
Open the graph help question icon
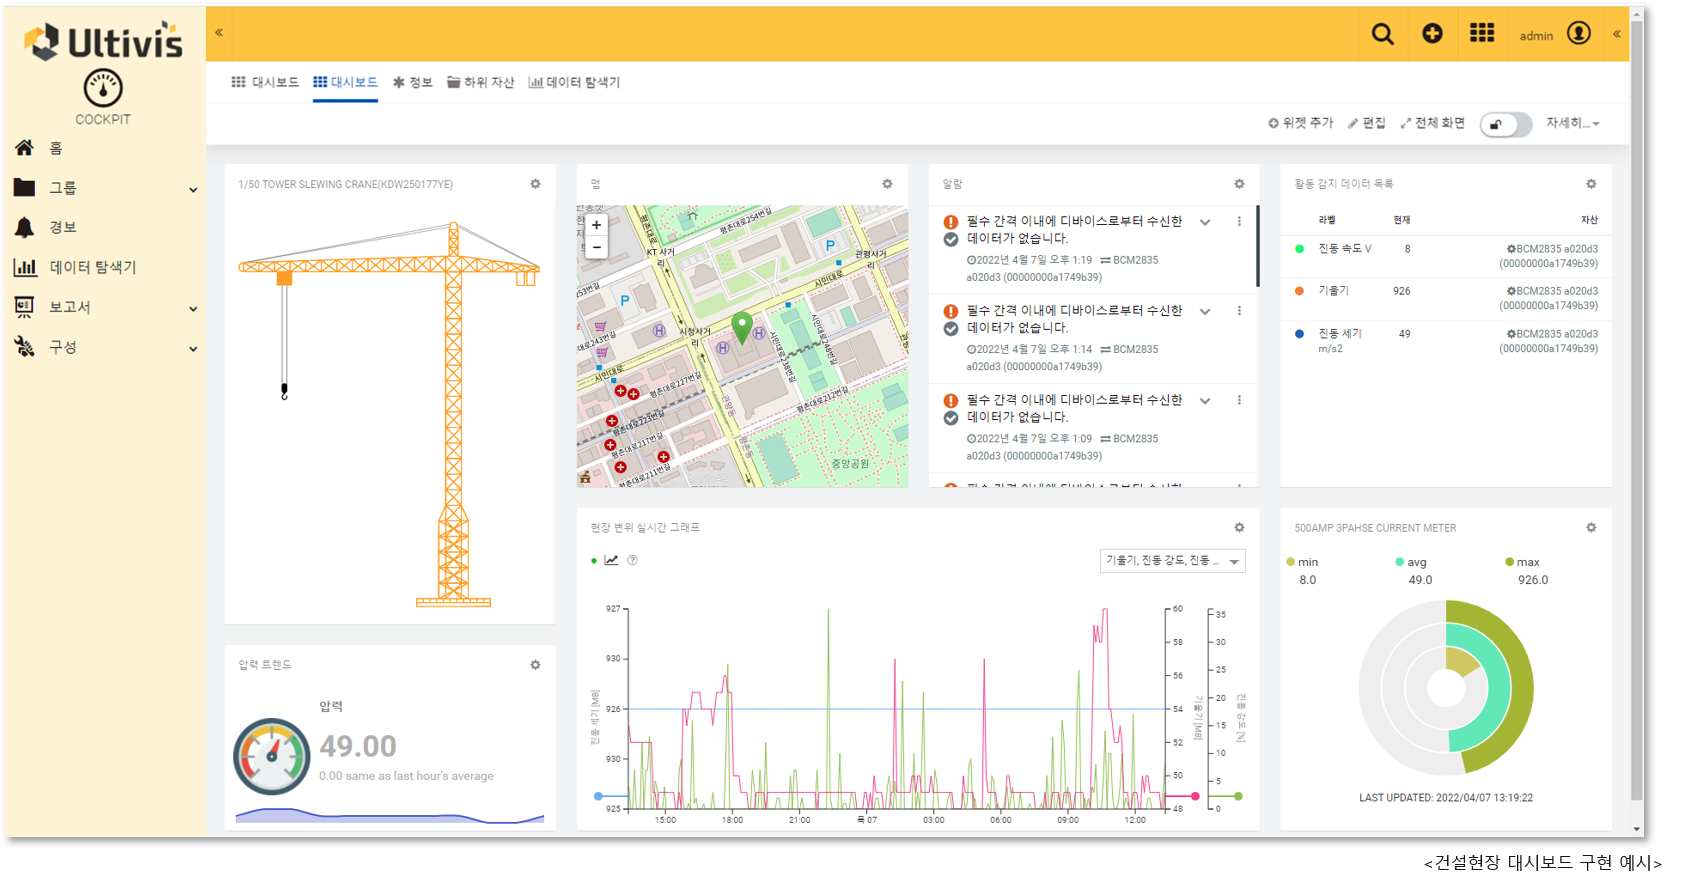pos(632,560)
